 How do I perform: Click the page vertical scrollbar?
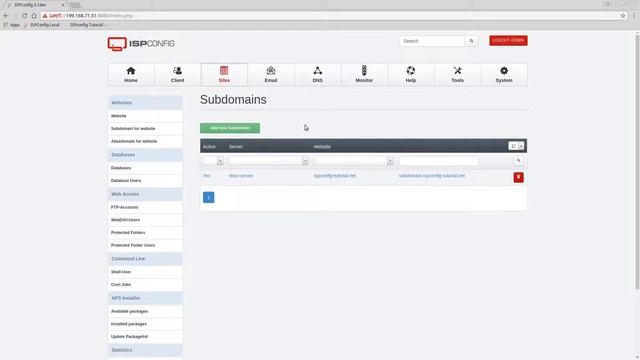637,163
